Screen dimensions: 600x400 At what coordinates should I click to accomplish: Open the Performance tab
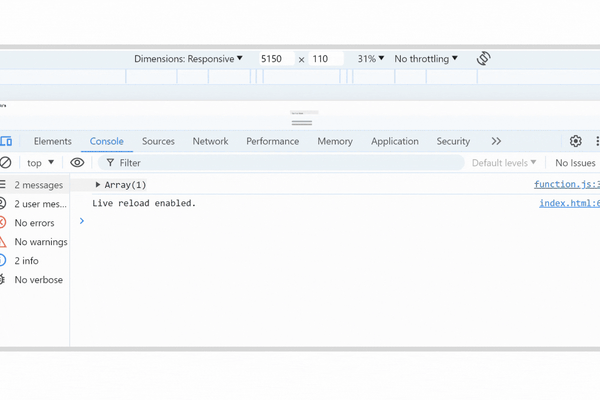[x=272, y=141]
